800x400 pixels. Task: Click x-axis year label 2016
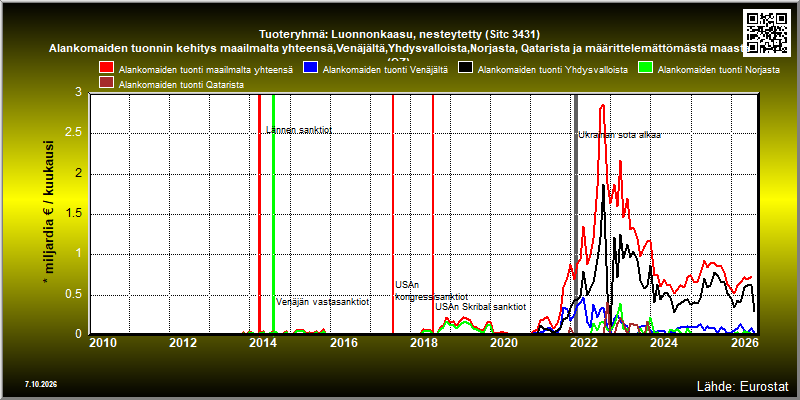point(343,343)
